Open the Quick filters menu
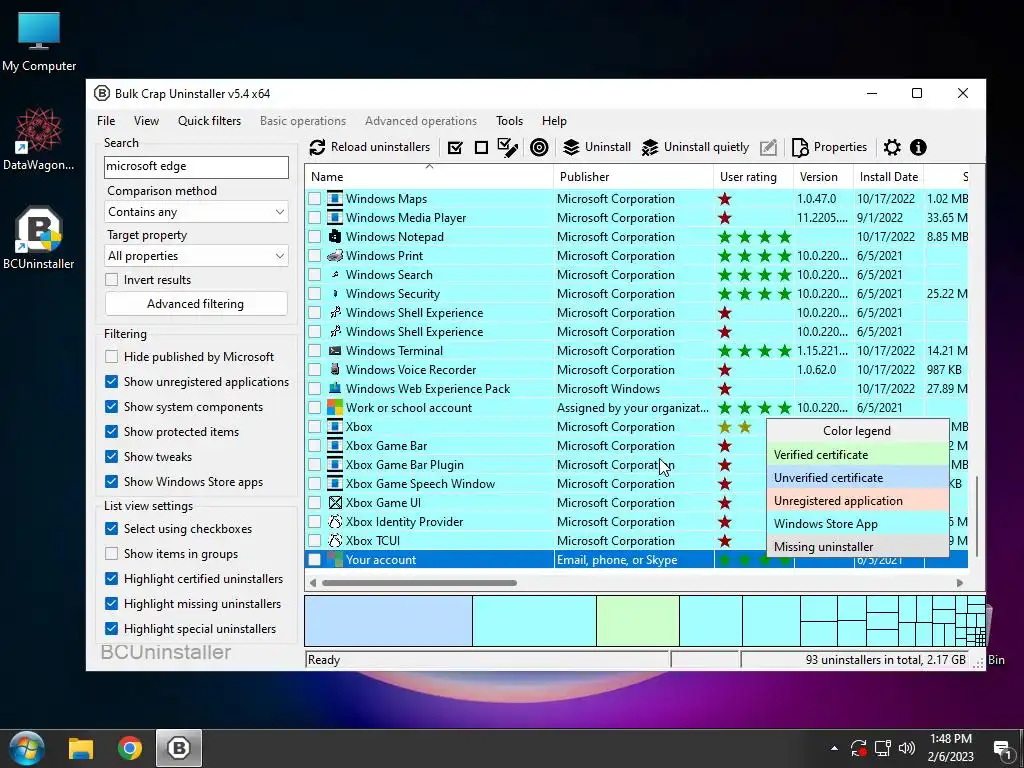Image resolution: width=1024 pixels, height=768 pixels. pos(209,121)
